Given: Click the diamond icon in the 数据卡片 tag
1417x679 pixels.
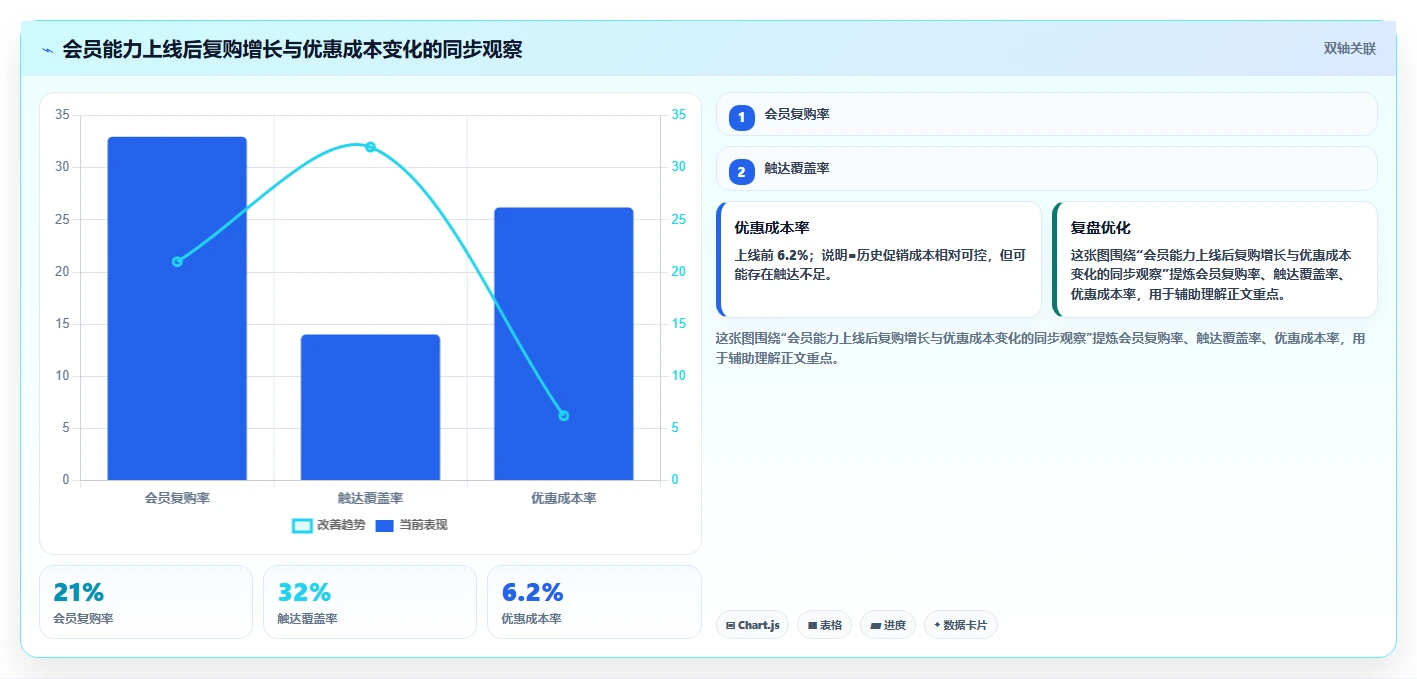Looking at the screenshot, I should click(x=937, y=625).
